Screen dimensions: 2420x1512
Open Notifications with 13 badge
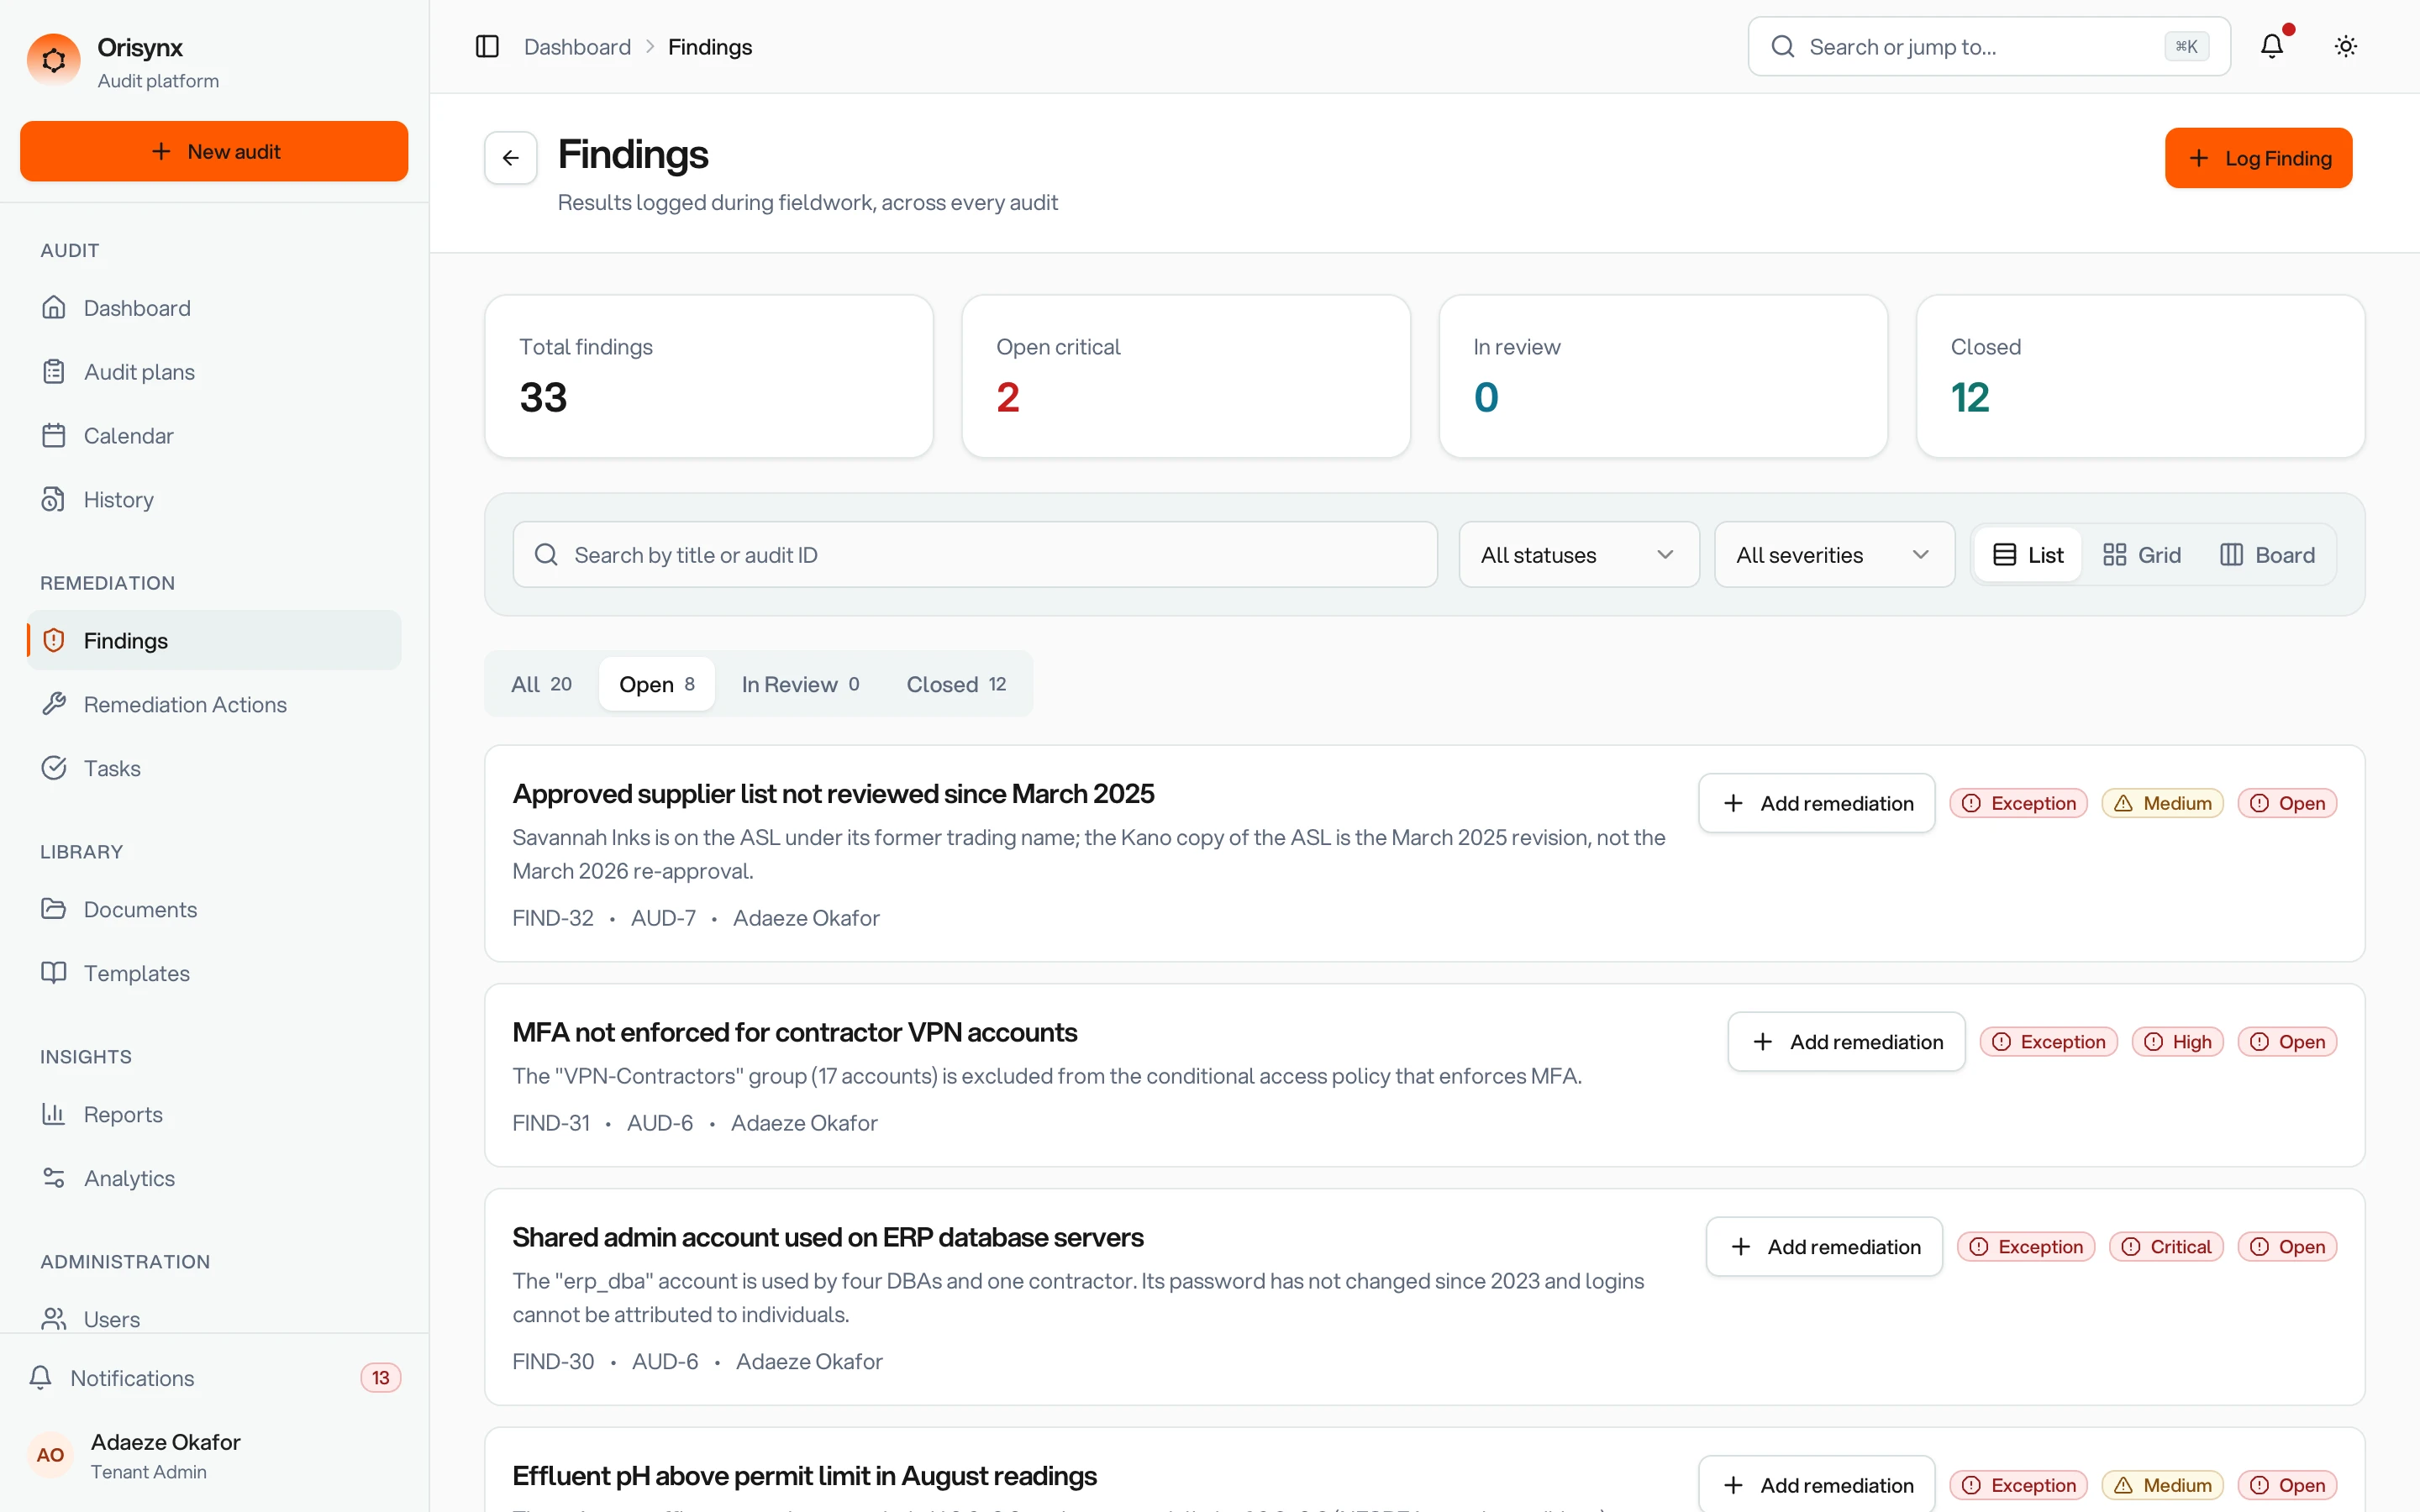coord(214,1378)
